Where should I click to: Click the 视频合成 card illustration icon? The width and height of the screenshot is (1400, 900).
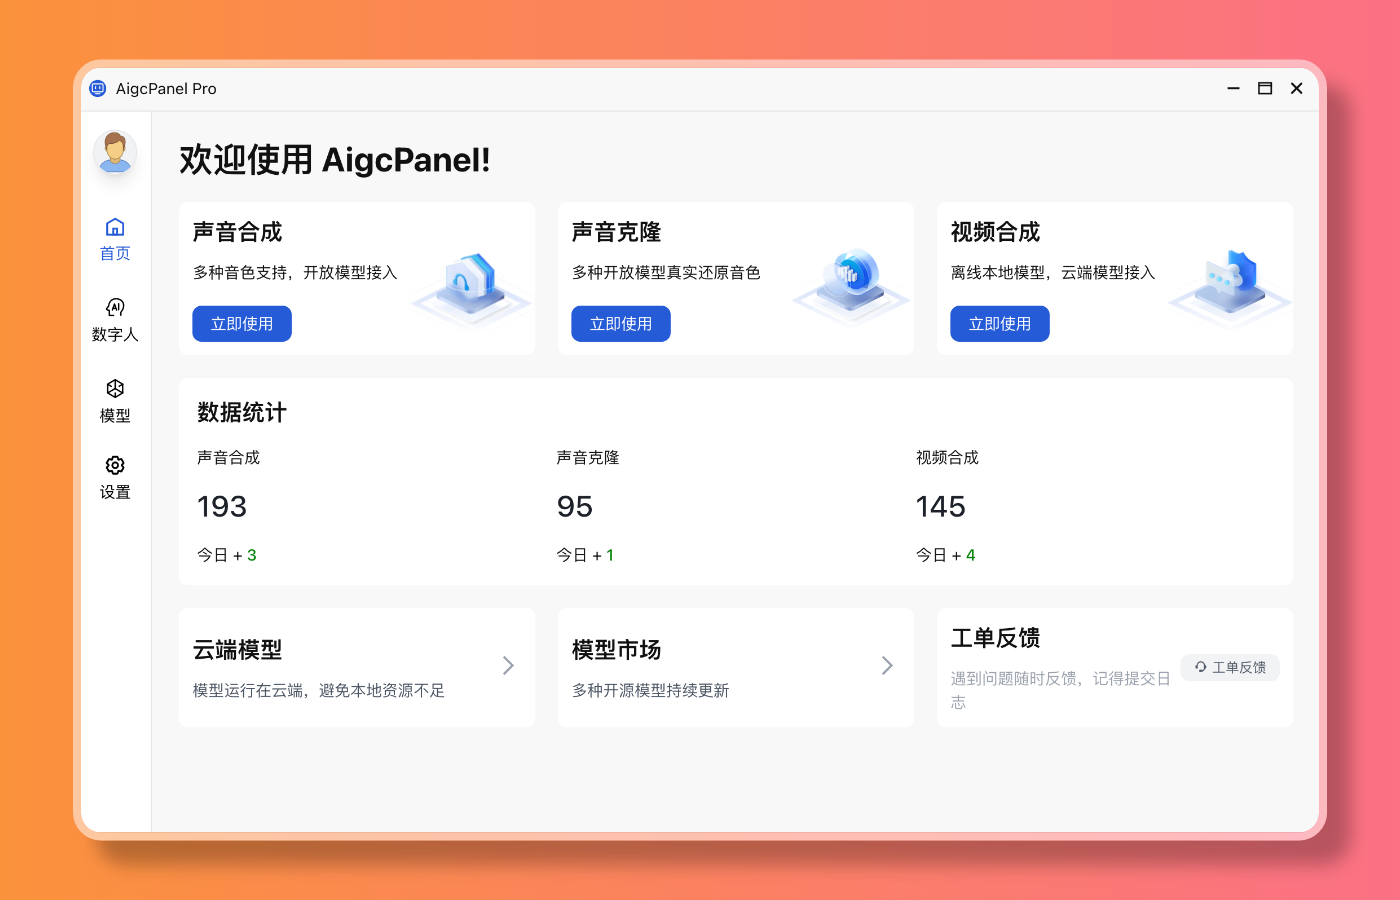click(x=1228, y=283)
